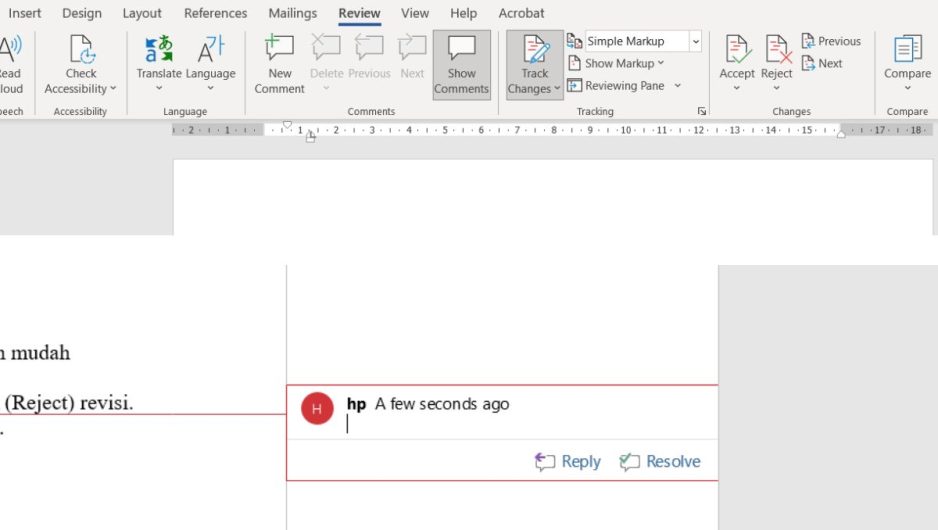The width and height of the screenshot is (938, 530).
Task: Open the Mailings tab
Action: [x=293, y=13]
